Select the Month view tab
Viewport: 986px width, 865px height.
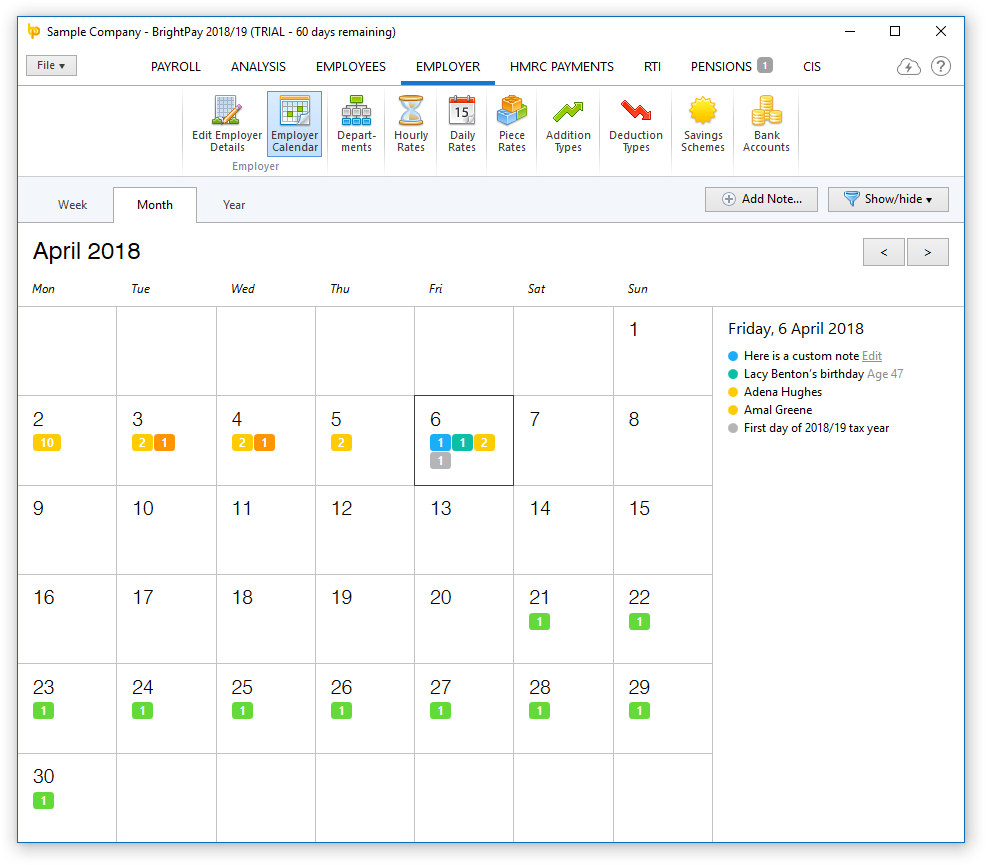(155, 205)
